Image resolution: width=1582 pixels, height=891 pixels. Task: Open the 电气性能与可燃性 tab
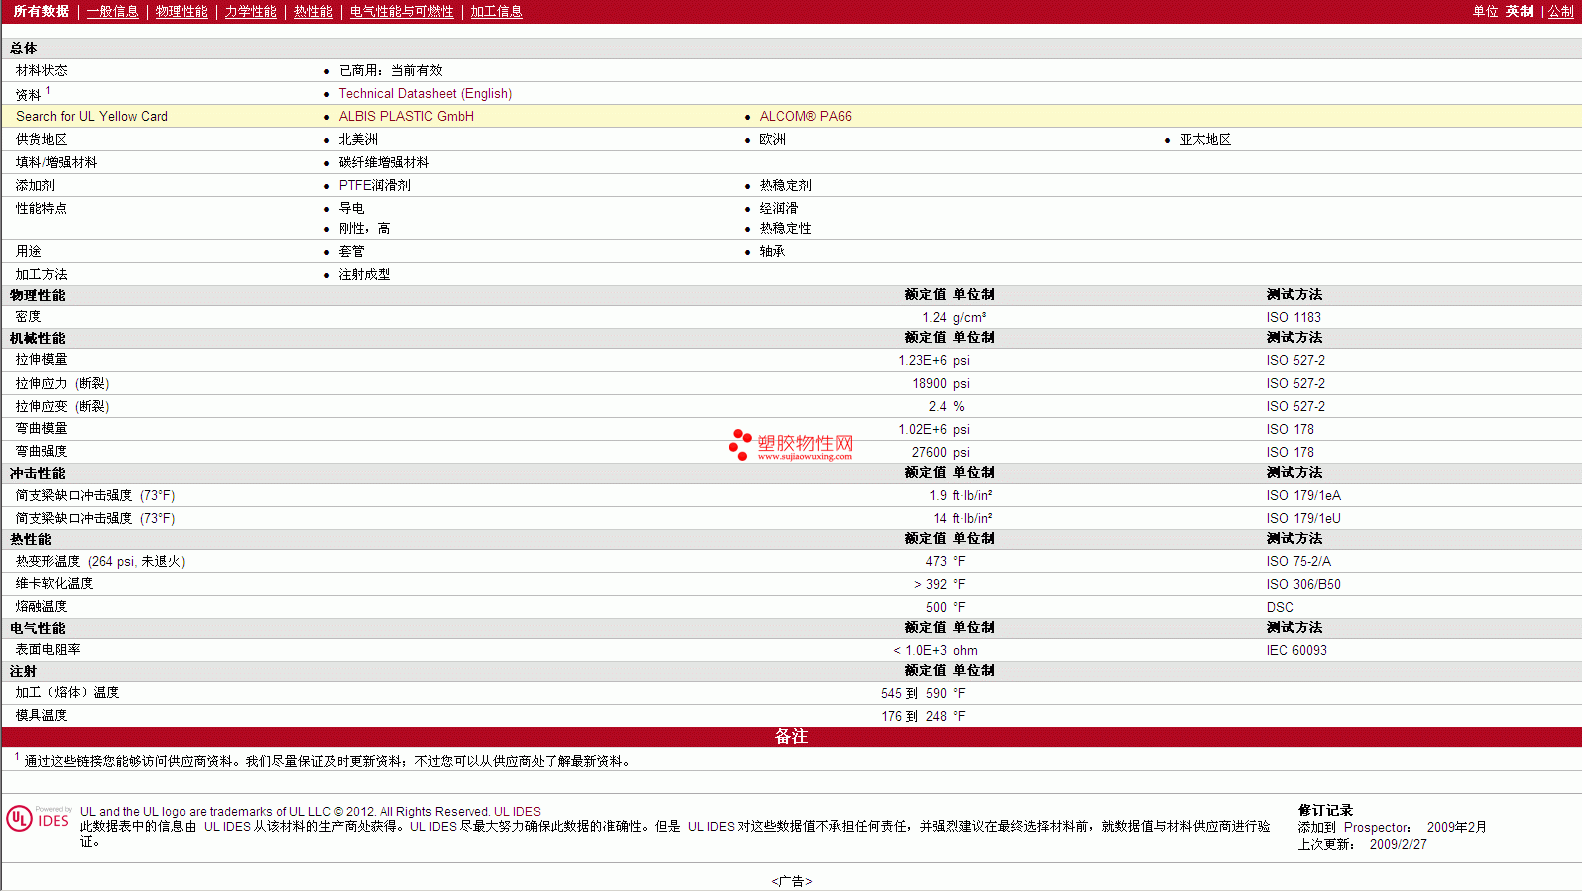pos(401,11)
